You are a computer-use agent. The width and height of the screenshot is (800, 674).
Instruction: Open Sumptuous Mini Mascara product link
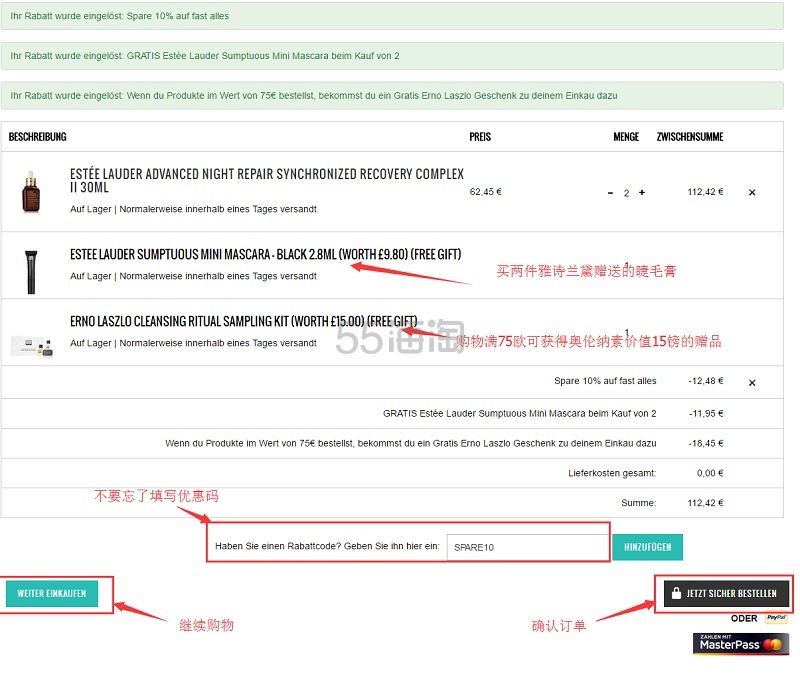click(x=265, y=254)
